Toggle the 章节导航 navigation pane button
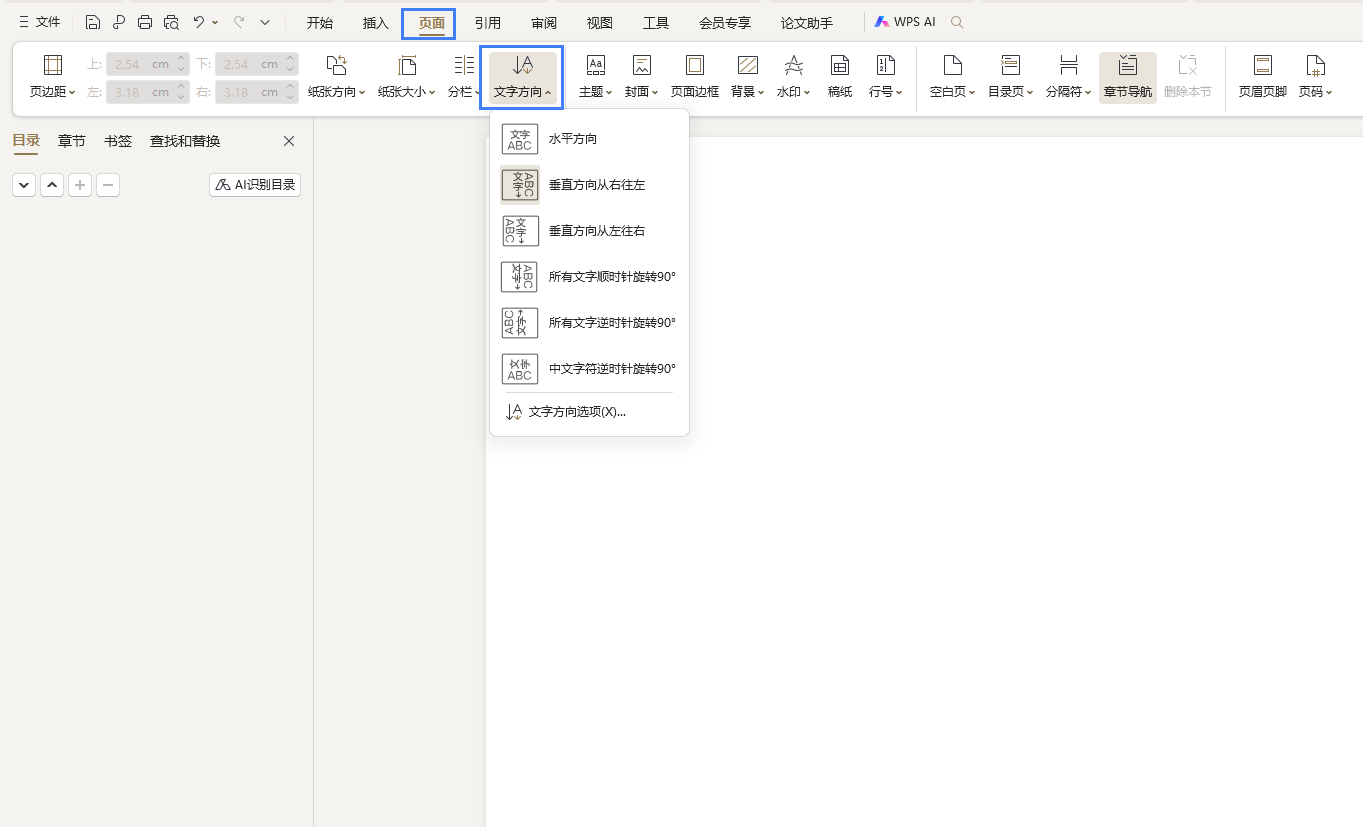Image resolution: width=1363 pixels, height=827 pixels. click(1128, 78)
